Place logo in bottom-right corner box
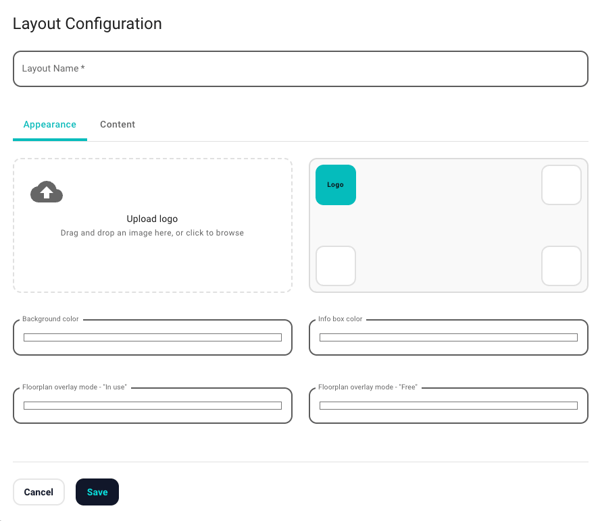The width and height of the screenshot is (600, 521). [561, 266]
